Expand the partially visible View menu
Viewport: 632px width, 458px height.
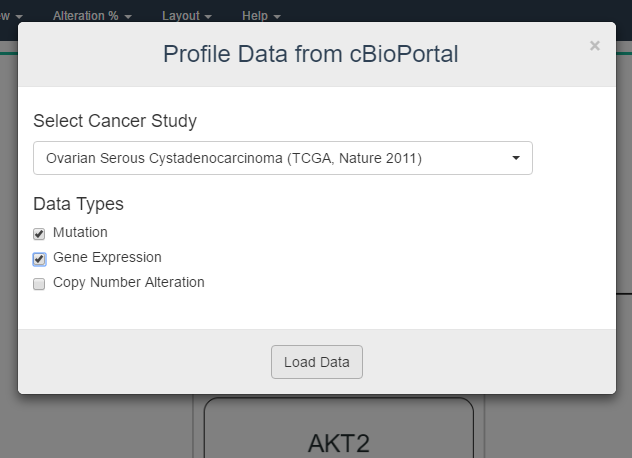[12, 16]
